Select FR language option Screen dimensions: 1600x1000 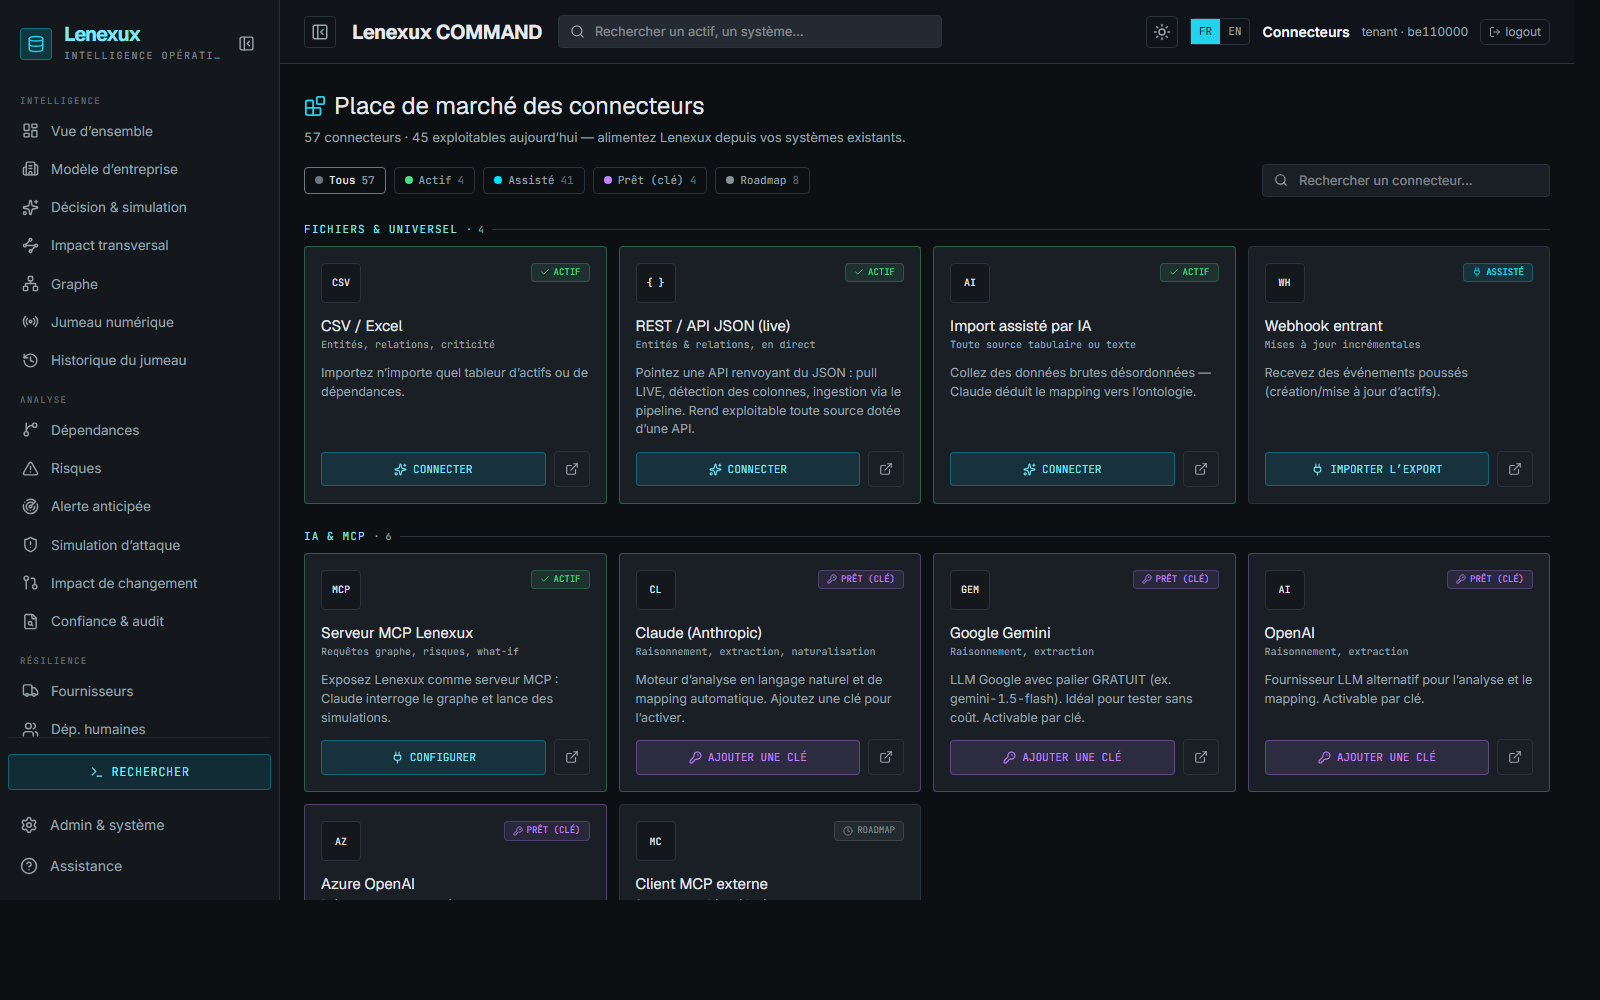pyautogui.click(x=1205, y=32)
